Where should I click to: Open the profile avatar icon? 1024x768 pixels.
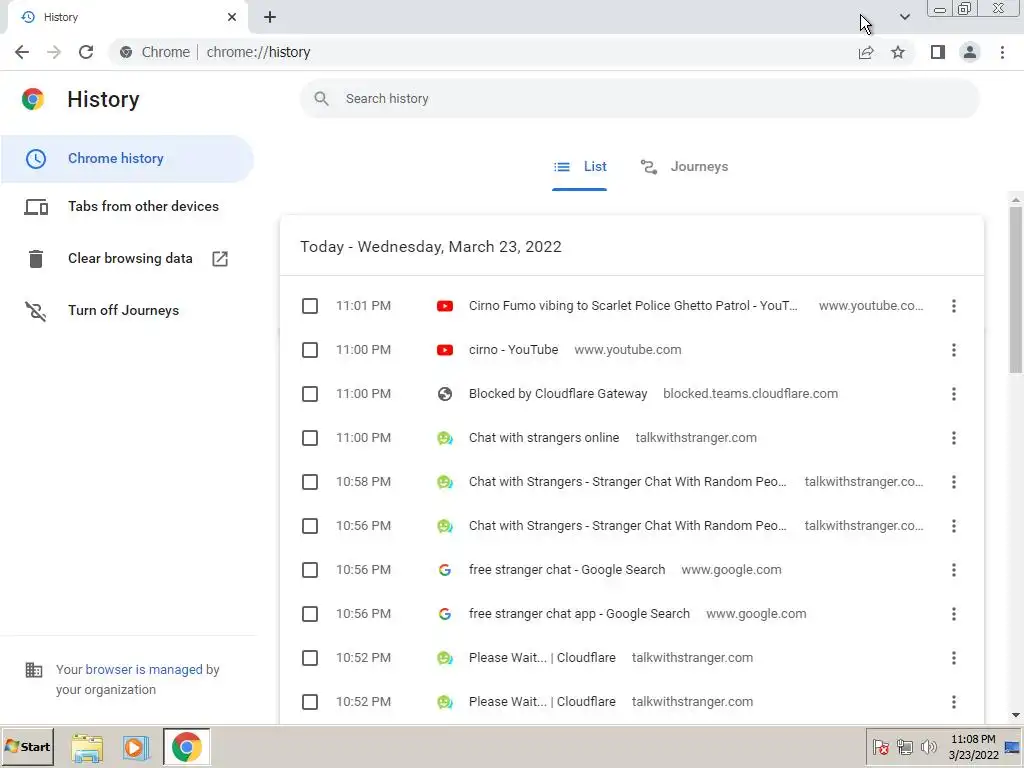point(970,52)
